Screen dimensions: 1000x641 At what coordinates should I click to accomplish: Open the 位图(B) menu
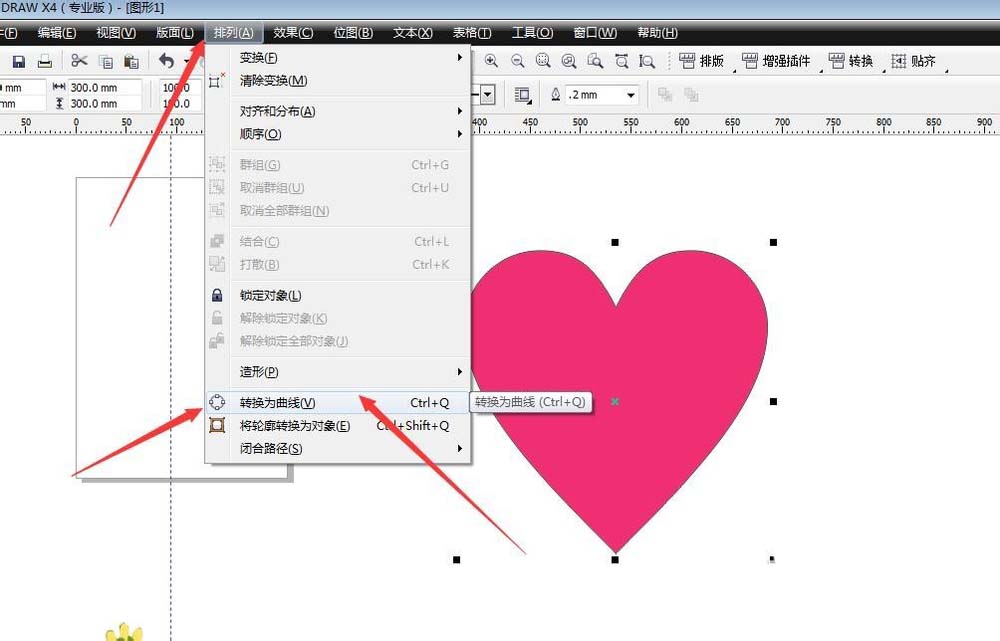tap(353, 33)
